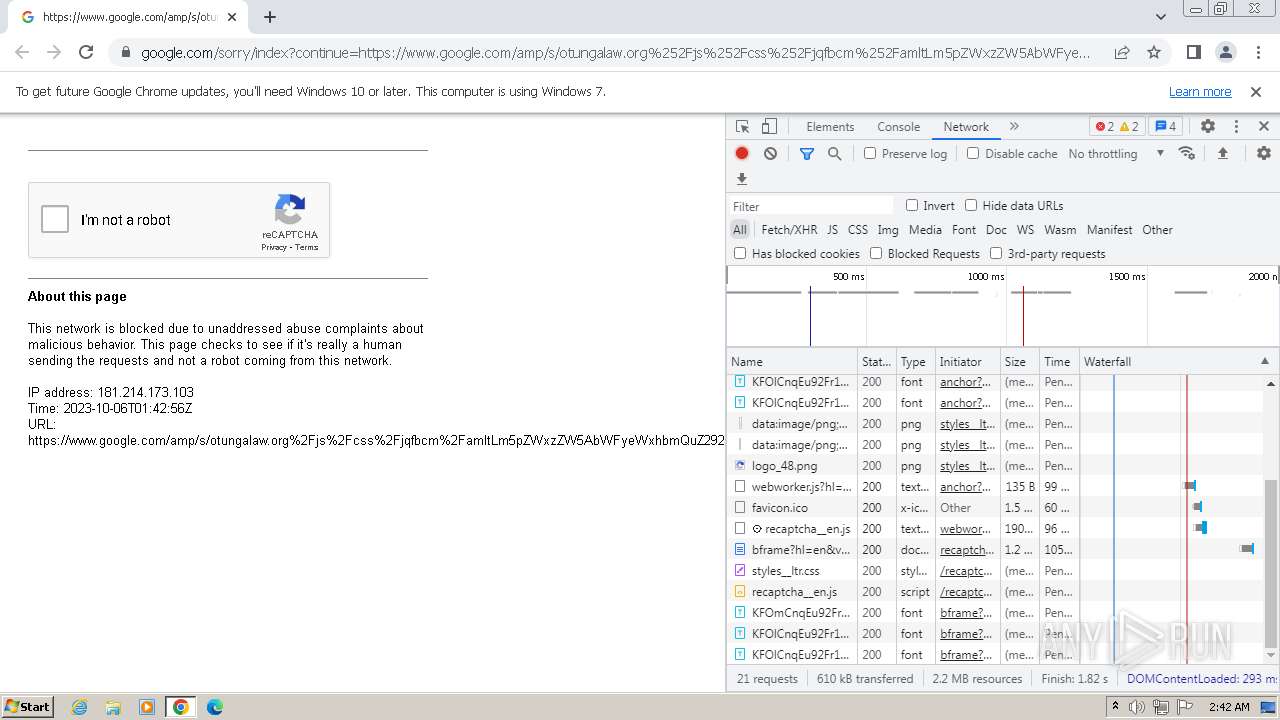The width and height of the screenshot is (1280, 720).
Task: Open DevTools settings gear
Action: pos(1208,127)
